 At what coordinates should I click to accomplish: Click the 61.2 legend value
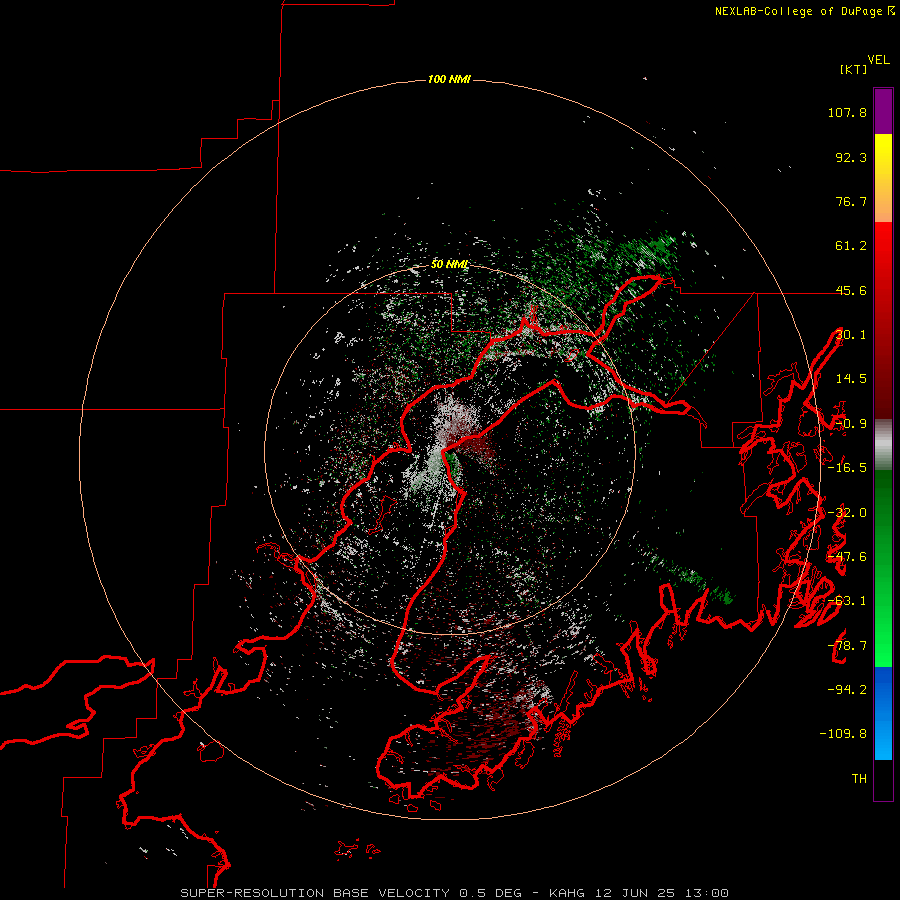(x=851, y=246)
